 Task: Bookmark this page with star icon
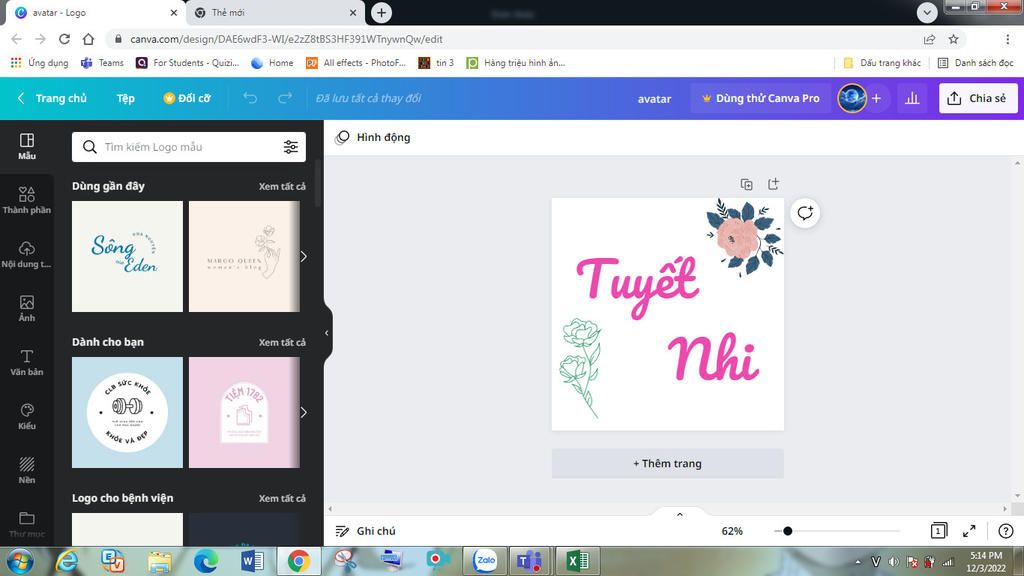tap(953, 39)
